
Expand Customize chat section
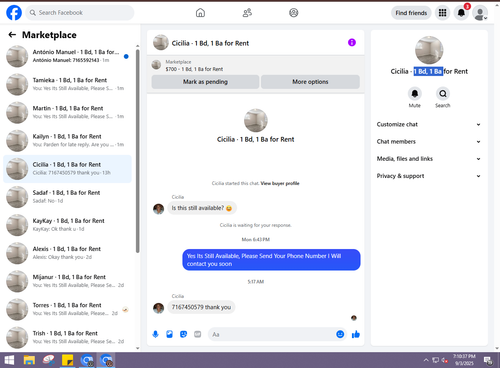(429, 124)
